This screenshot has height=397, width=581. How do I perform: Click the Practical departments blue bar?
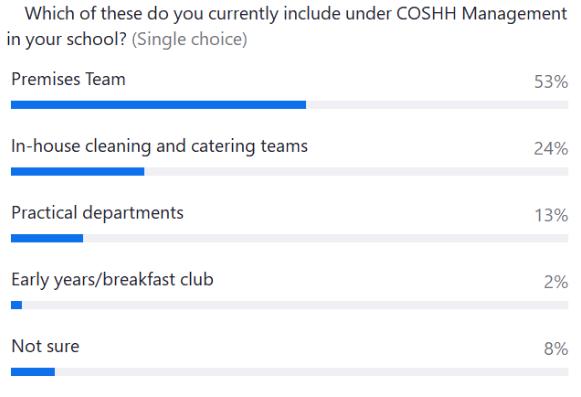pos(47,238)
